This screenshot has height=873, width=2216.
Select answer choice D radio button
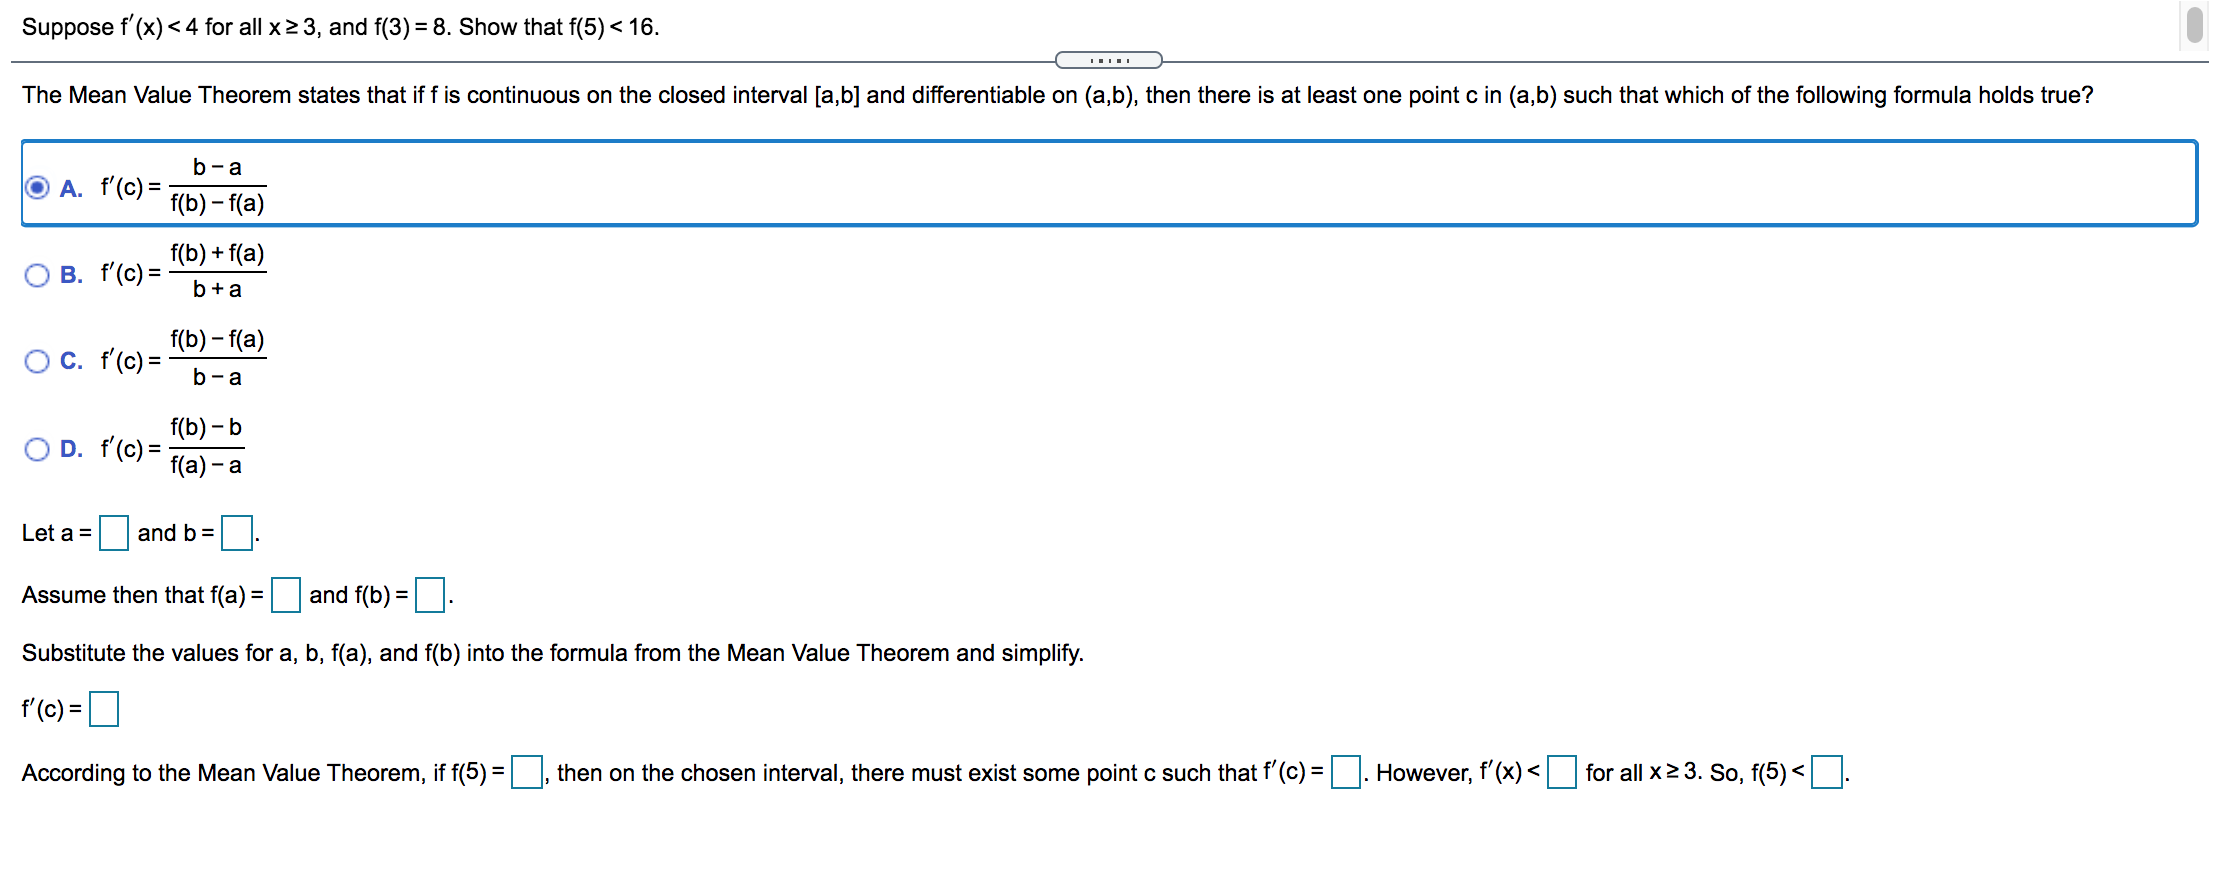pyautogui.click(x=37, y=449)
